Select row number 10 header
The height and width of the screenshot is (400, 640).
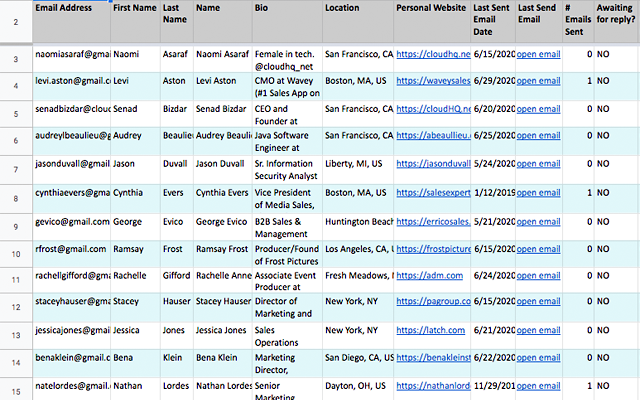16,254
